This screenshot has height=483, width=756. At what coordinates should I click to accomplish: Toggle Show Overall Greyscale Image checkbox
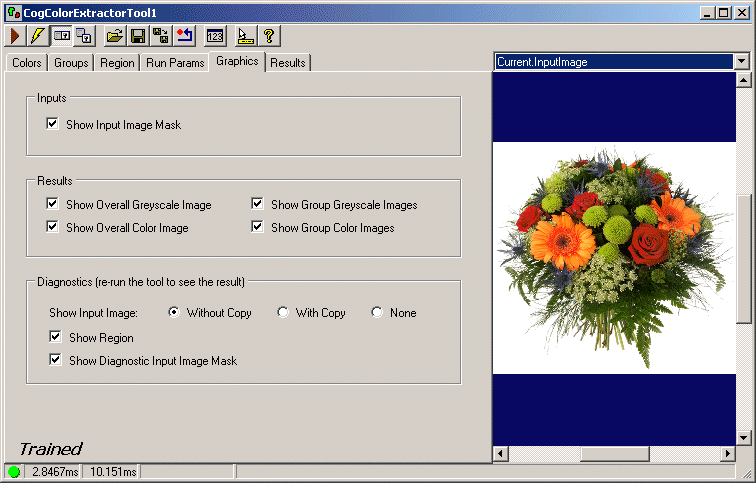point(52,204)
